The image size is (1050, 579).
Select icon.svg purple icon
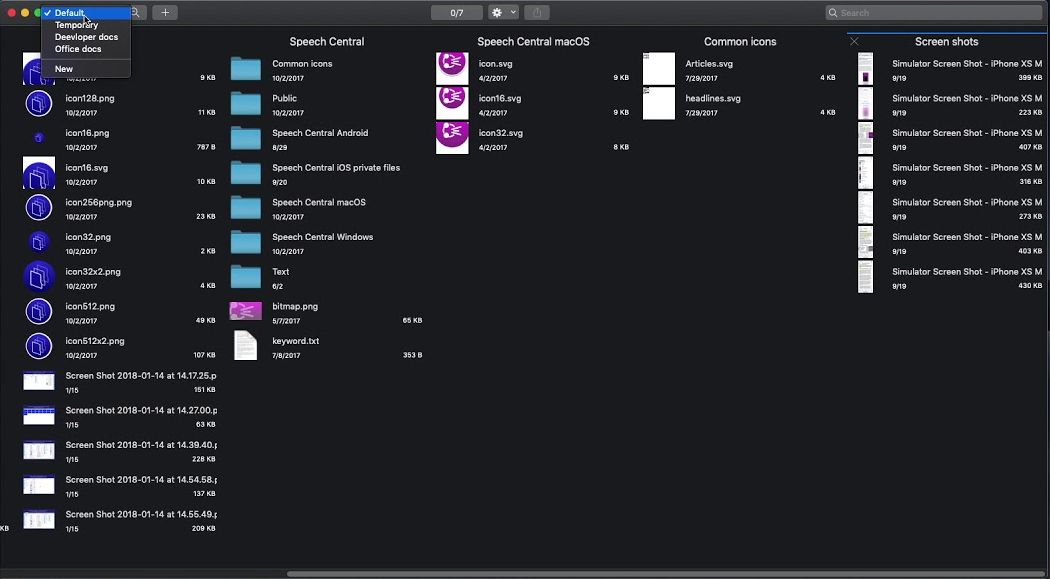(x=452, y=69)
